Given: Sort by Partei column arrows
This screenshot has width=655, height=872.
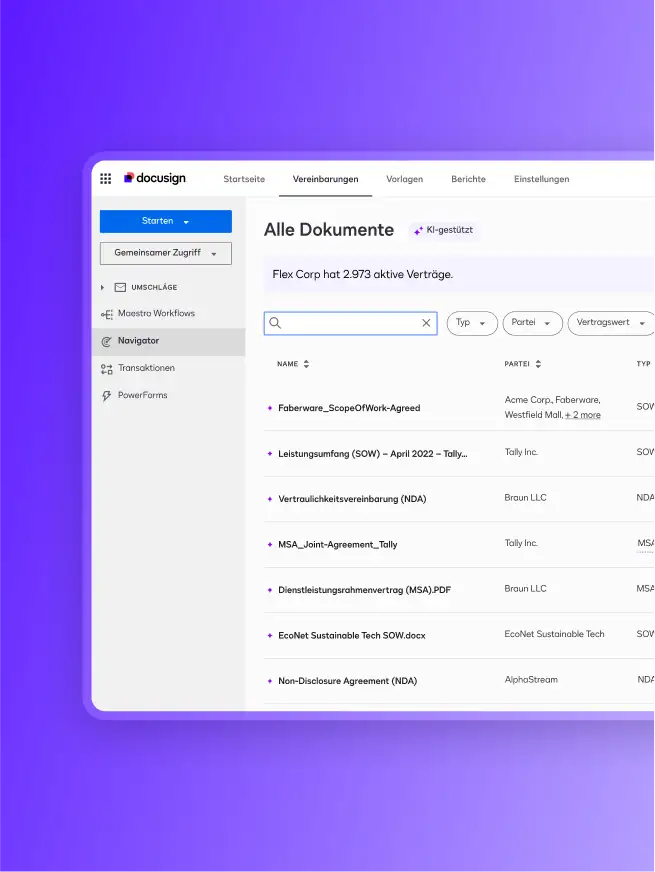Looking at the screenshot, I should coord(538,364).
